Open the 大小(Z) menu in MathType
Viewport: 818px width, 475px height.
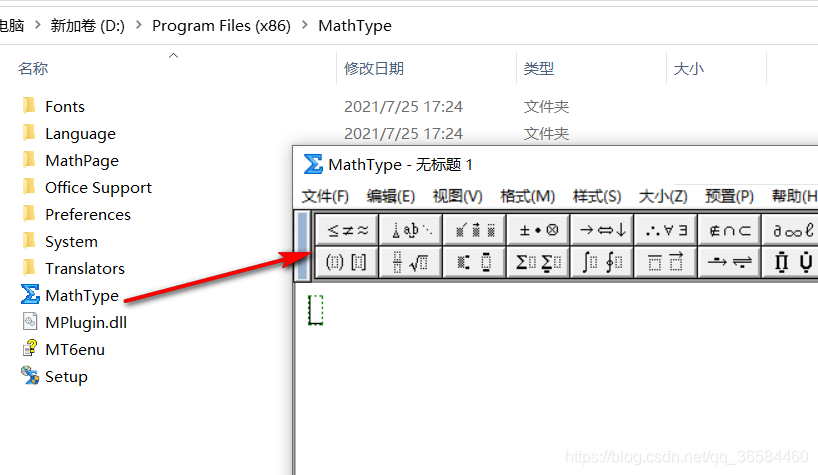click(x=663, y=197)
